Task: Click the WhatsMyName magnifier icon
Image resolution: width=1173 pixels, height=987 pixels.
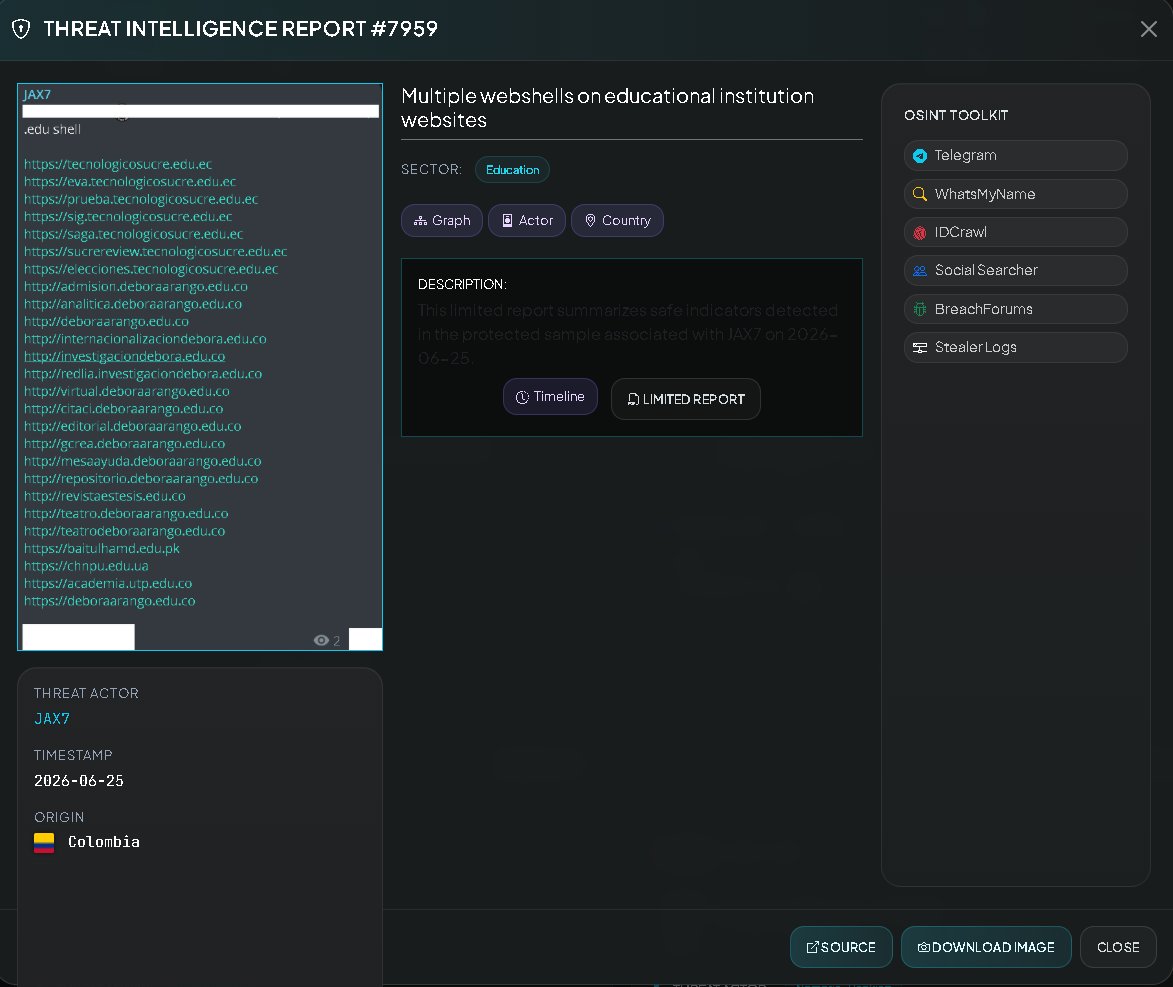Action: 920,194
